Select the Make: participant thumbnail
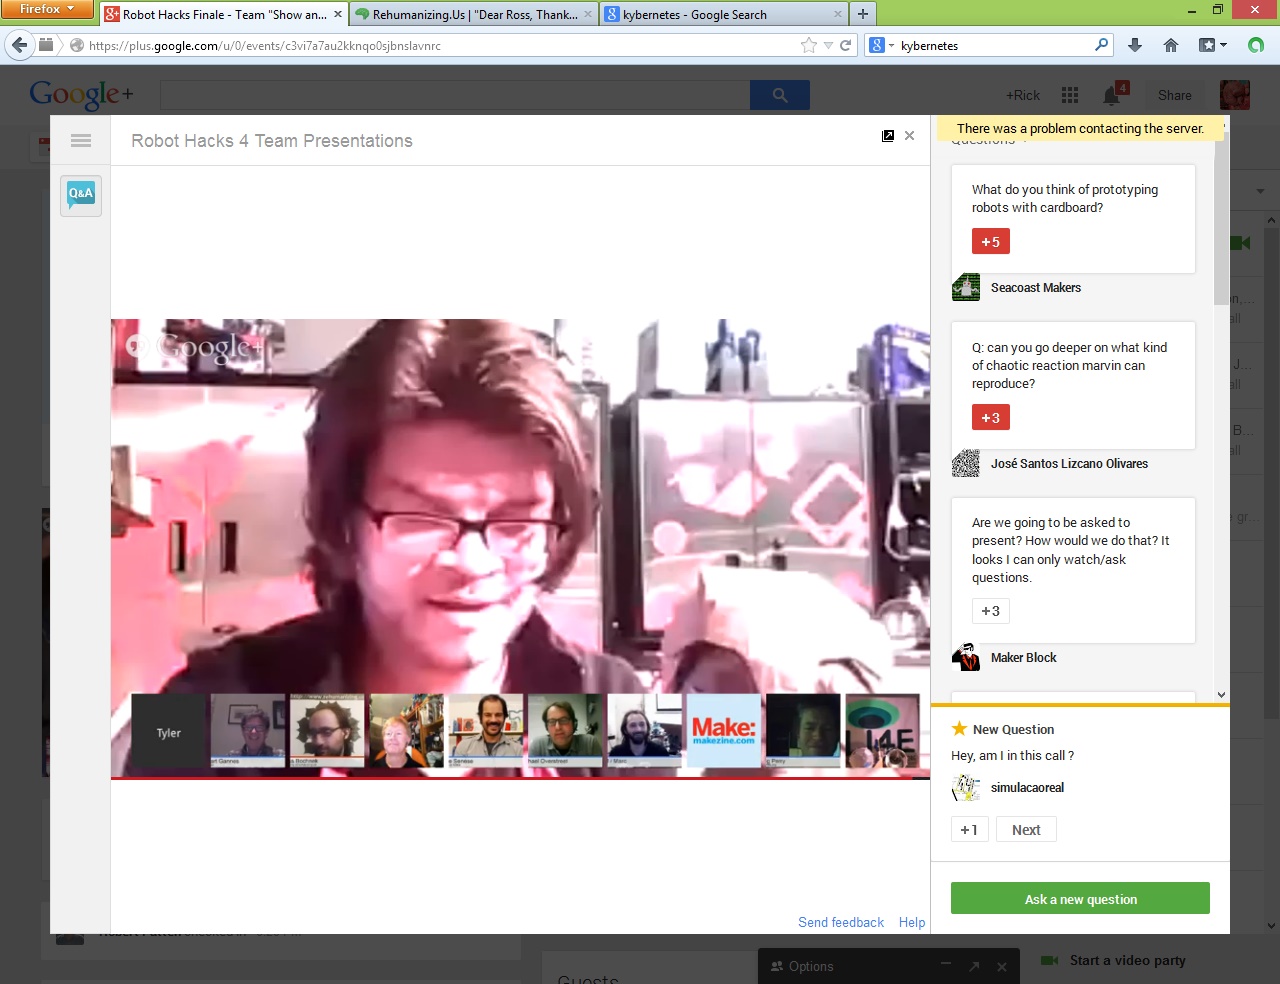This screenshot has width=1280, height=984. (x=724, y=731)
